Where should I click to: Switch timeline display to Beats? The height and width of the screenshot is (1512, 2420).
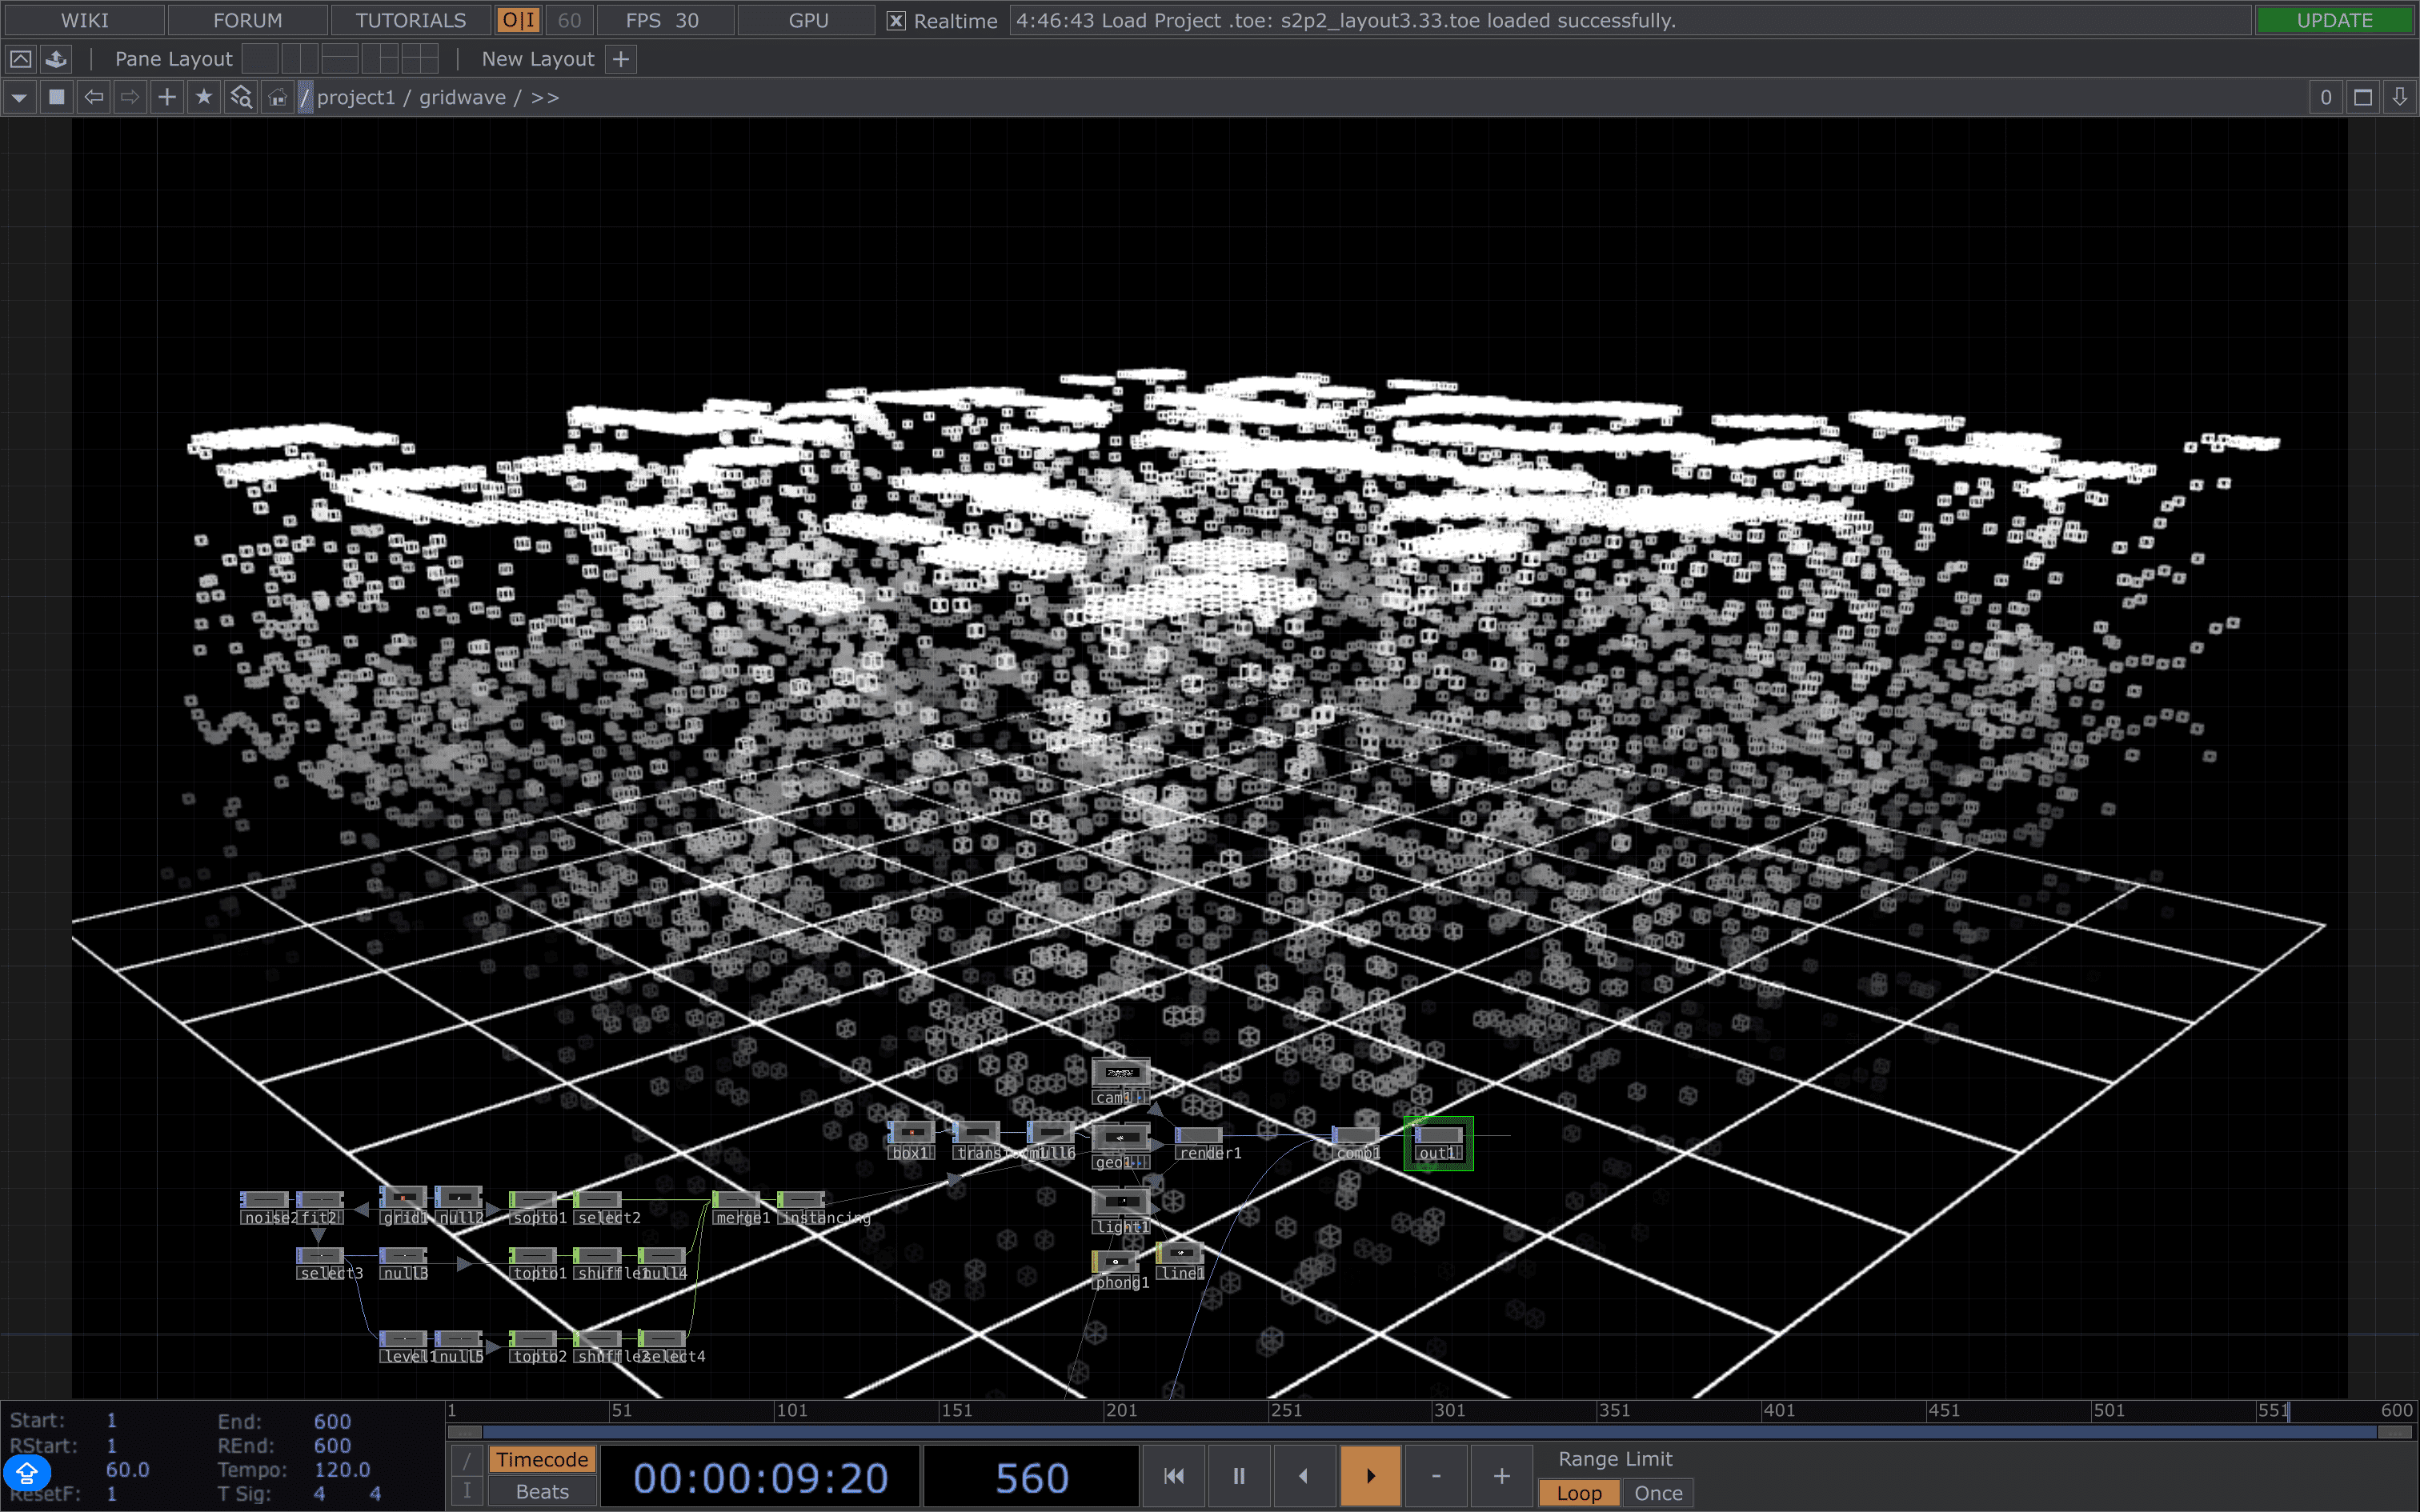coord(542,1491)
